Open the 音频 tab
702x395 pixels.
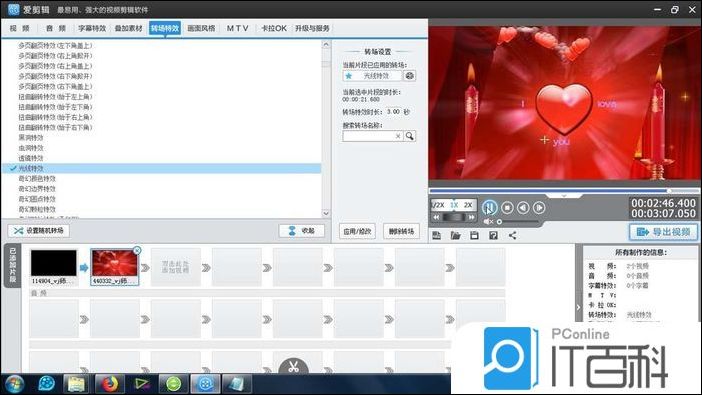pos(56,28)
